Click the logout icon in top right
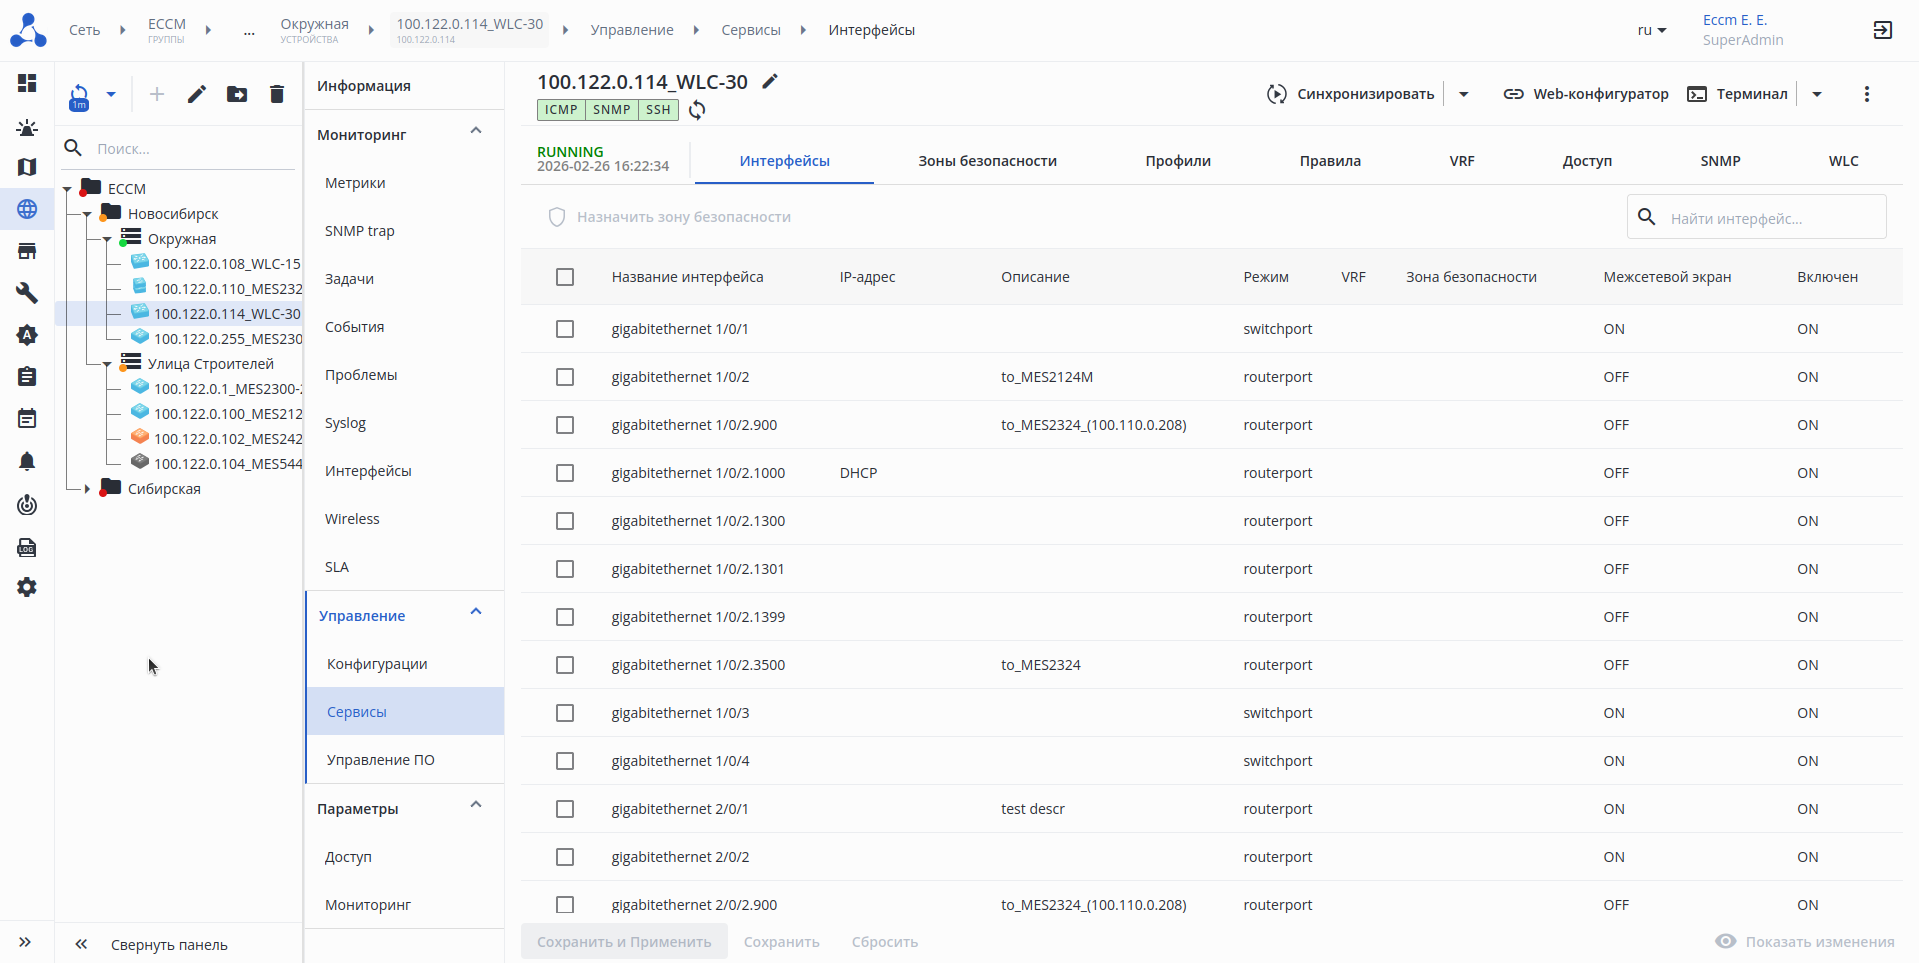 1882,30
